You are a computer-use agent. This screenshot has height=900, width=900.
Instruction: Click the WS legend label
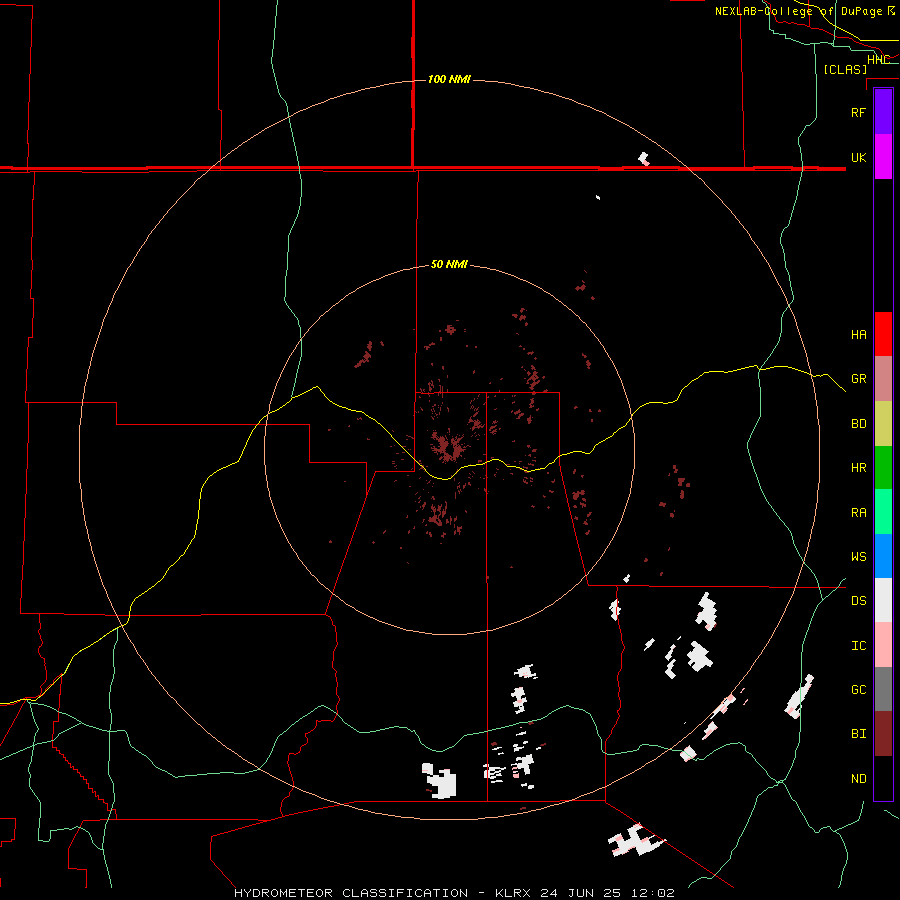click(858, 557)
